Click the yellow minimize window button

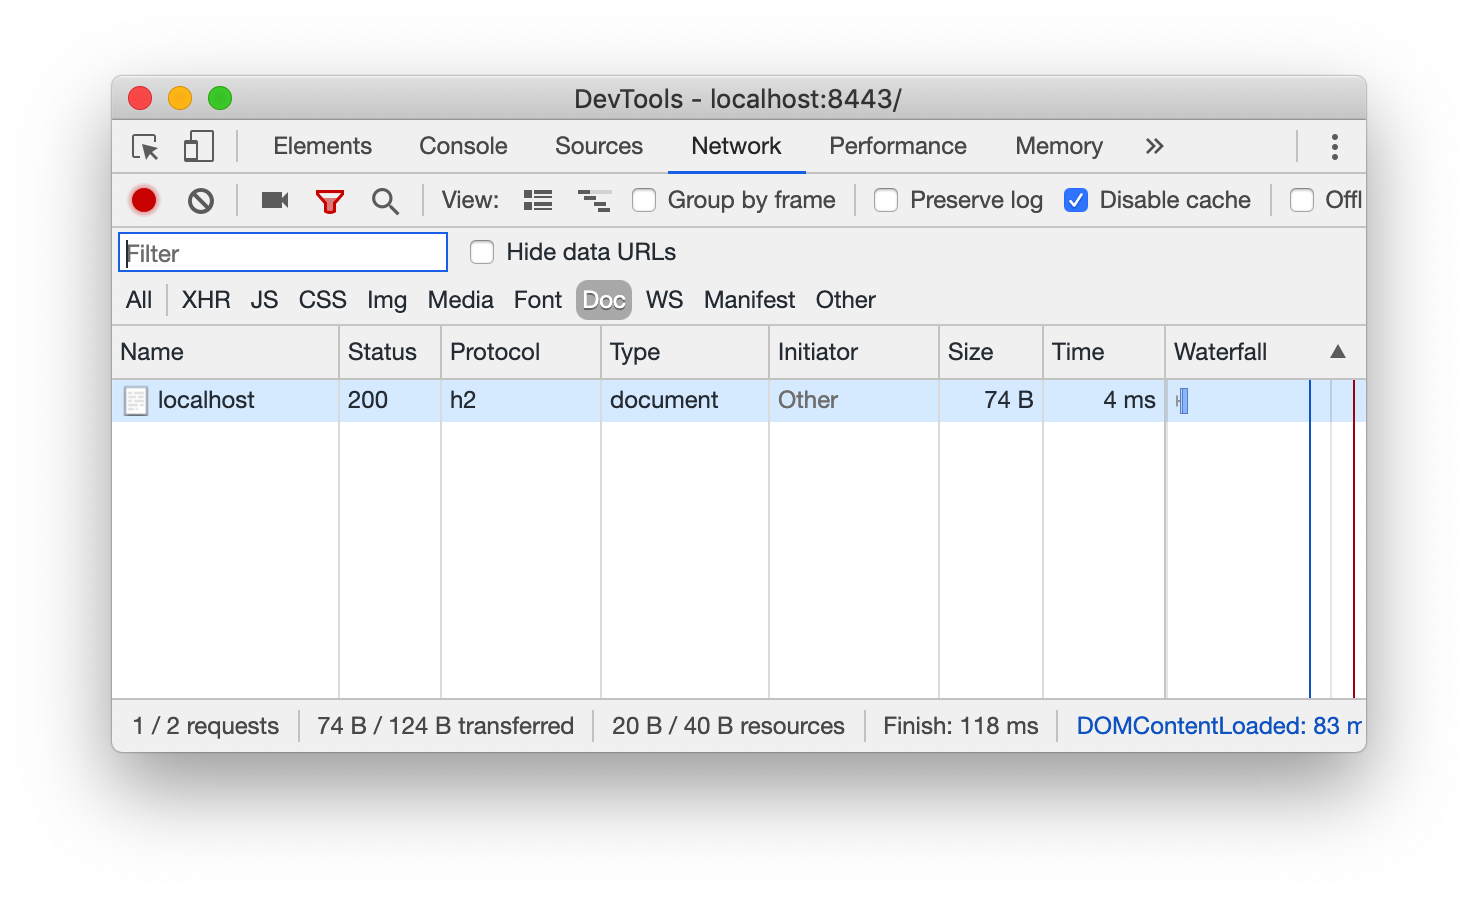[180, 98]
